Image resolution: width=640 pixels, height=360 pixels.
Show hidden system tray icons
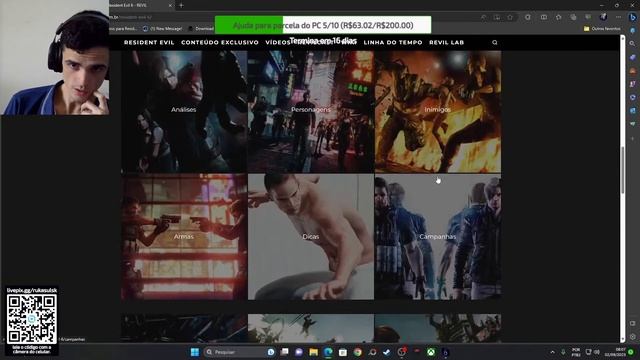click(552, 352)
